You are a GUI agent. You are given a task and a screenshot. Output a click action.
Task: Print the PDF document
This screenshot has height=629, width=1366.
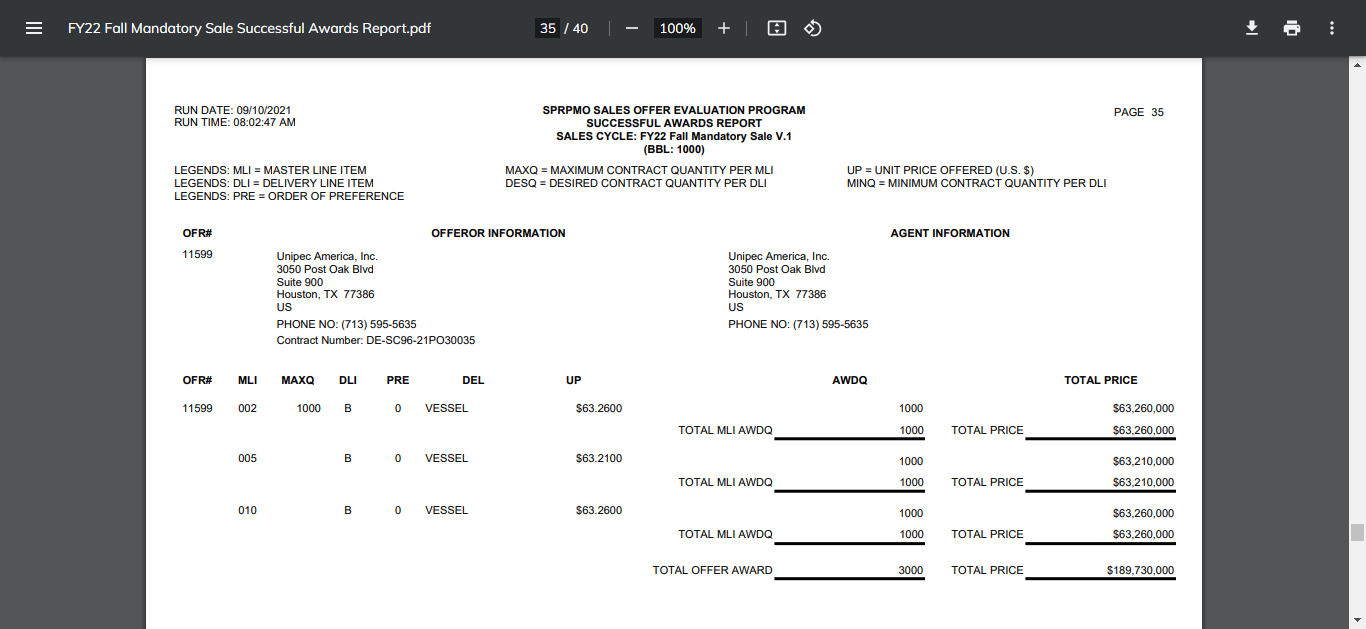click(1292, 28)
